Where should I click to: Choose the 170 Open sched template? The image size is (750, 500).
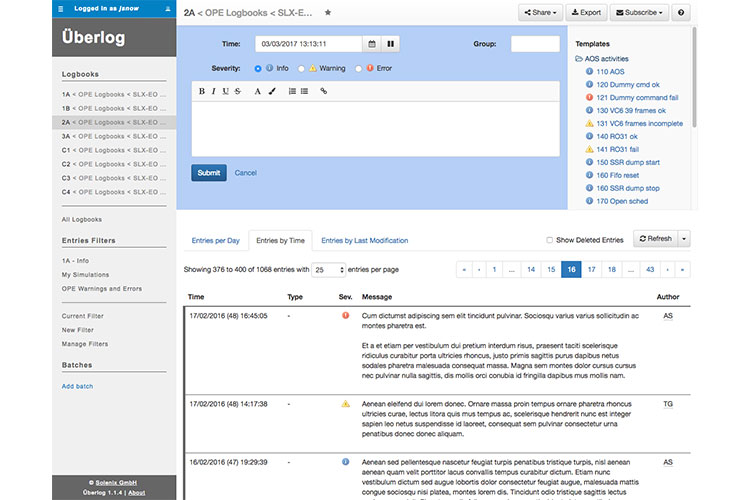(622, 201)
